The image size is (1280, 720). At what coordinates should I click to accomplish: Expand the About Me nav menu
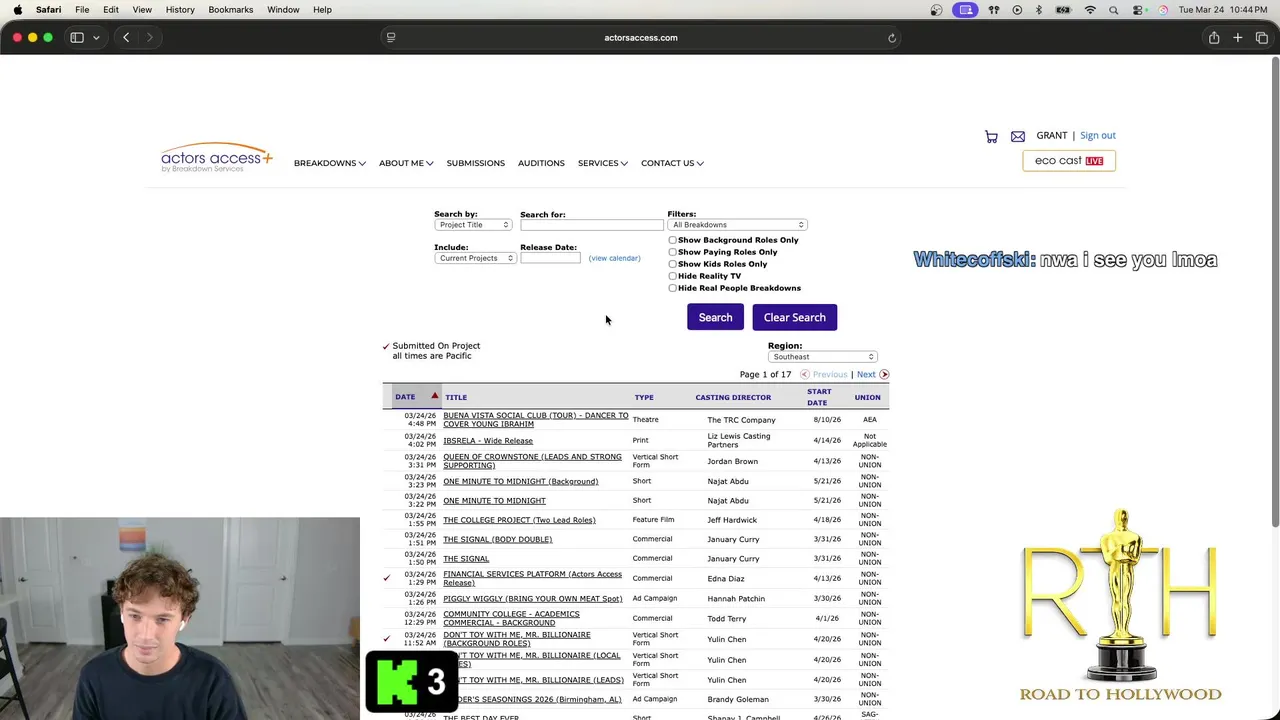(405, 163)
